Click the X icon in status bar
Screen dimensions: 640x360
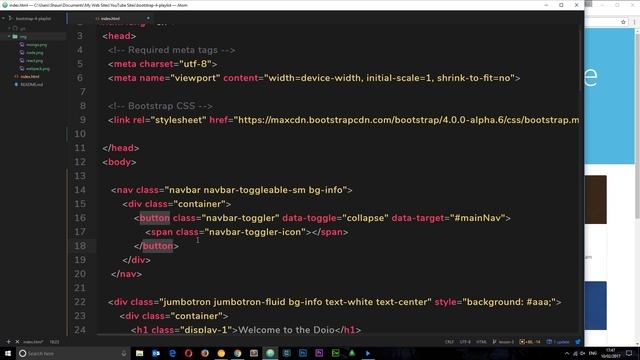[17, 342]
